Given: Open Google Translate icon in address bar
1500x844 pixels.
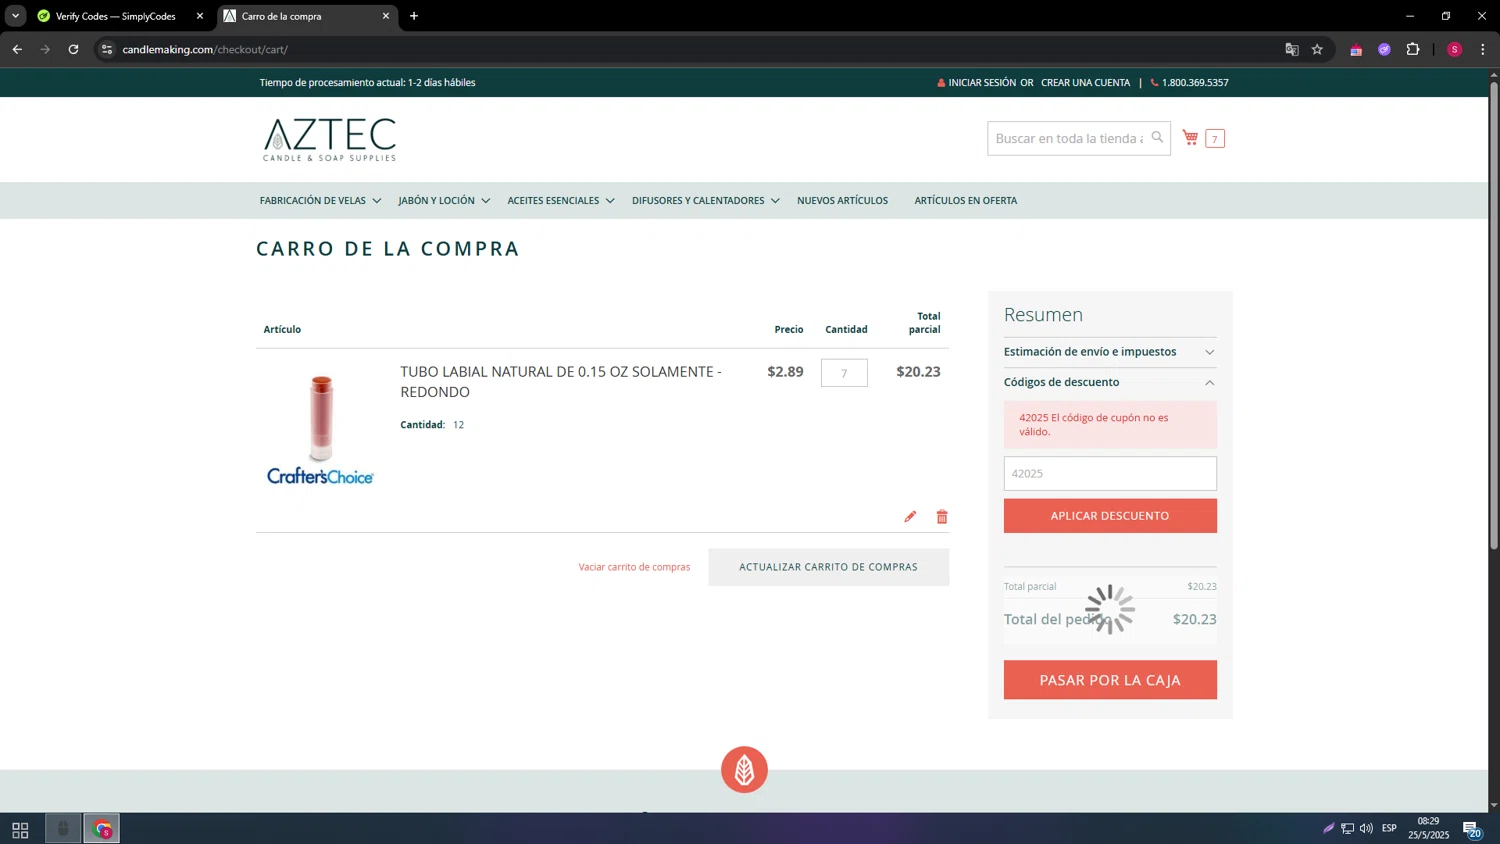Looking at the screenshot, I should [x=1291, y=49].
